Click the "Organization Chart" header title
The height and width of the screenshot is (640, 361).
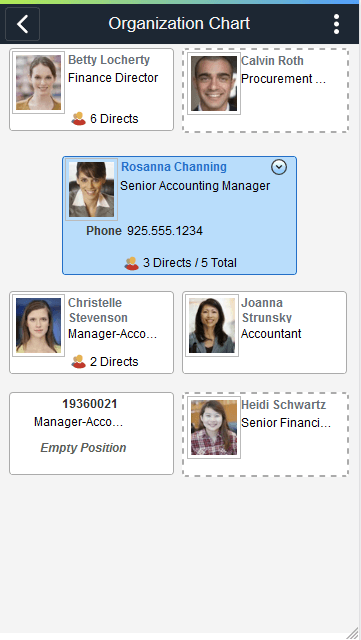click(179, 23)
